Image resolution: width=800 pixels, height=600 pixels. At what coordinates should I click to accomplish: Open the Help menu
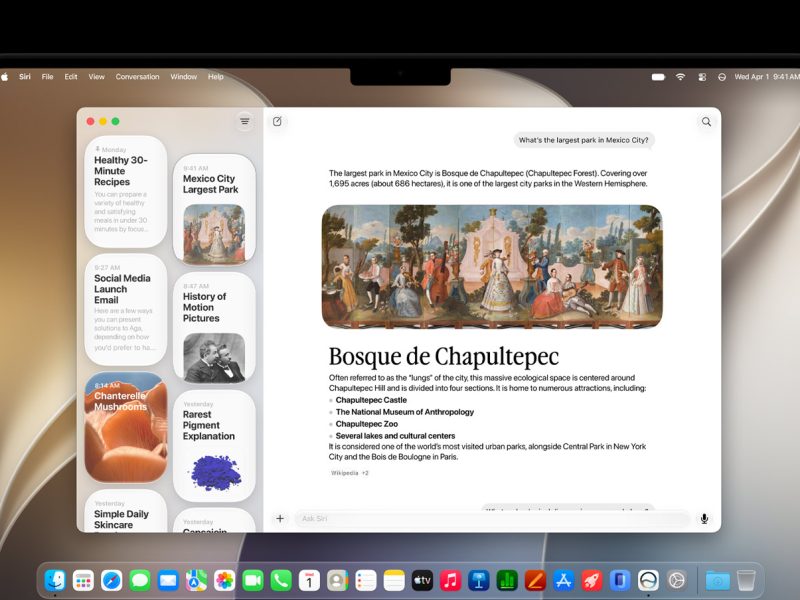coord(215,77)
